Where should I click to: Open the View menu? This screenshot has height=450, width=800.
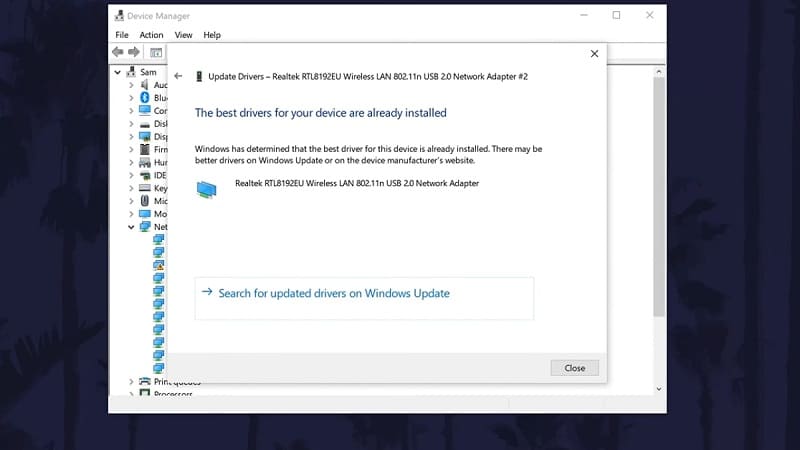pyautogui.click(x=183, y=35)
